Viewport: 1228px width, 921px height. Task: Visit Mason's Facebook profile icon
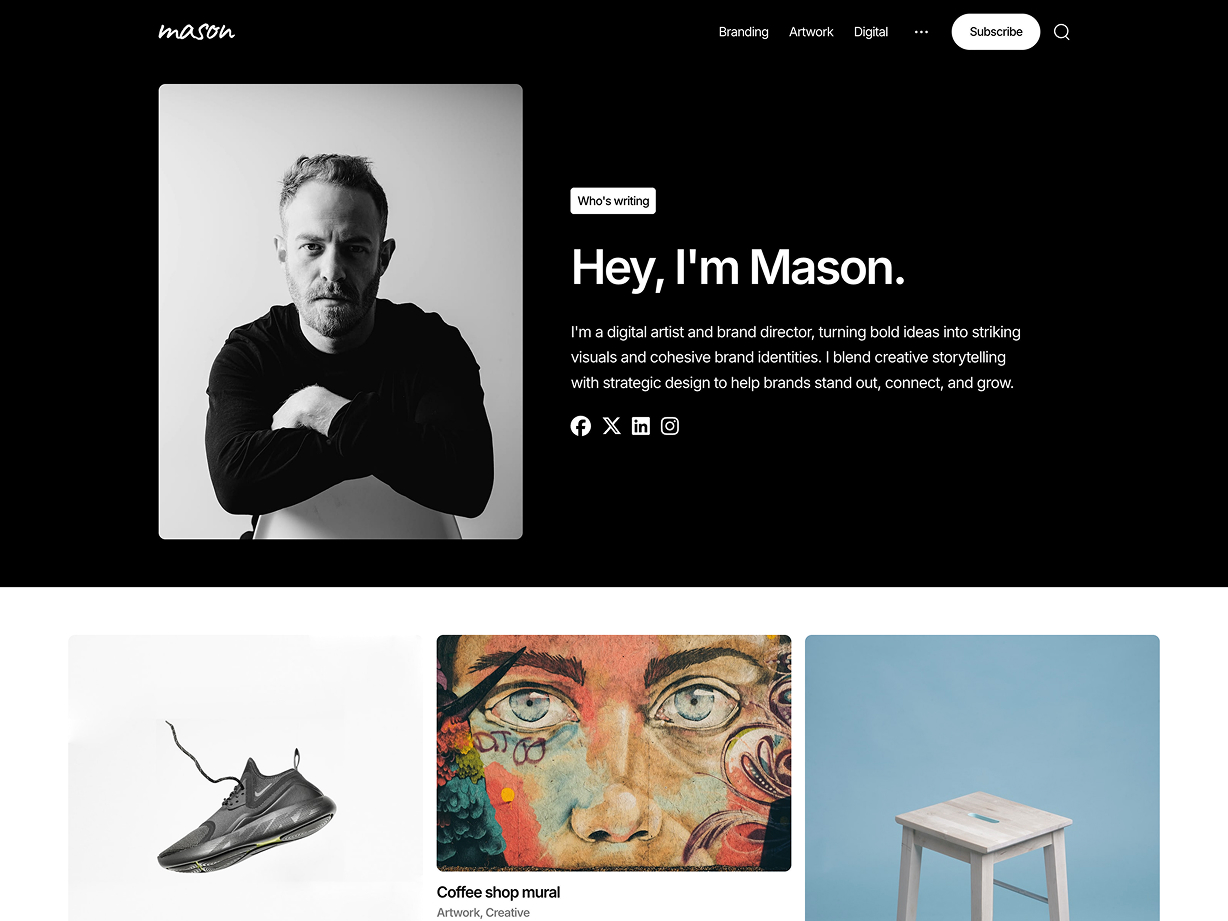(581, 426)
